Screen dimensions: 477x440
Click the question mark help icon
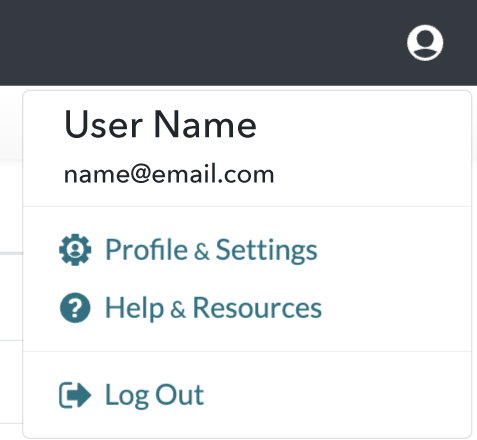pyautogui.click(x=75, y=308)
